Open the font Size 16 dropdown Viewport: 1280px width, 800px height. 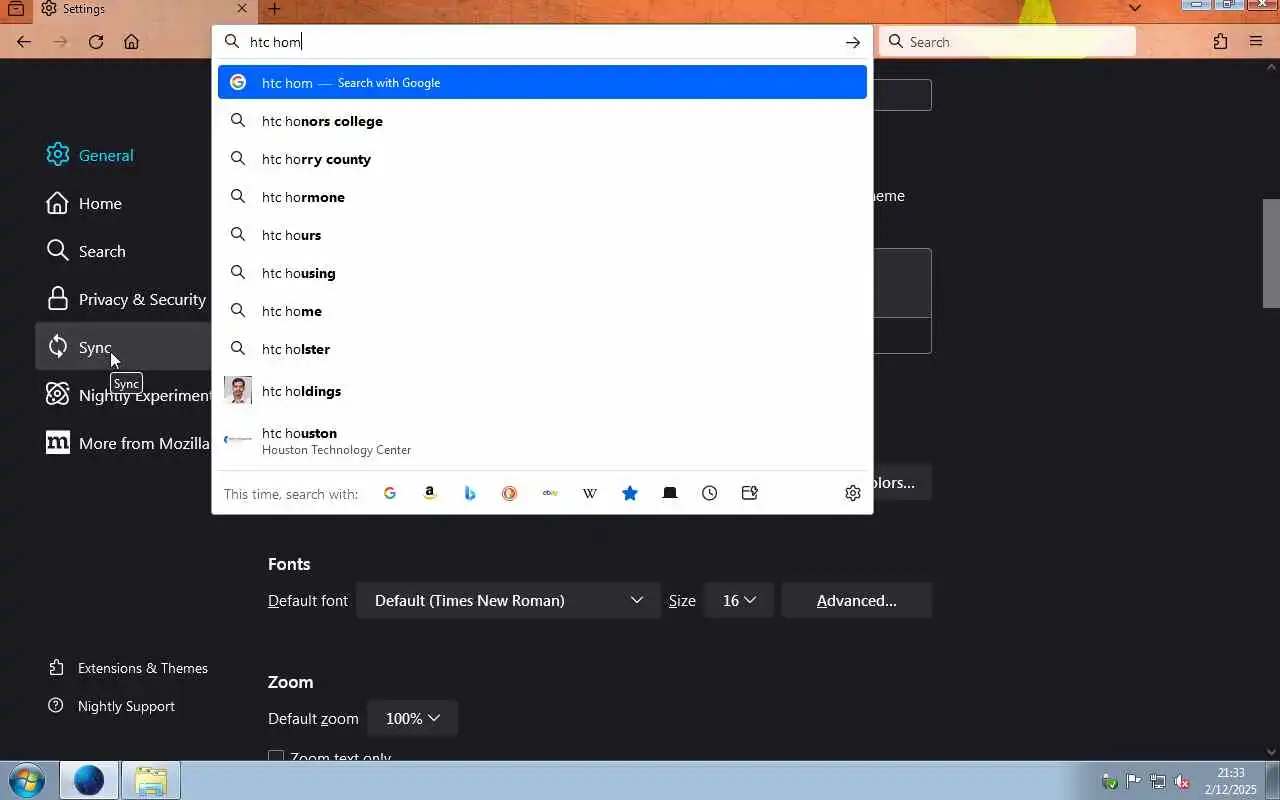tap(739, 600)
